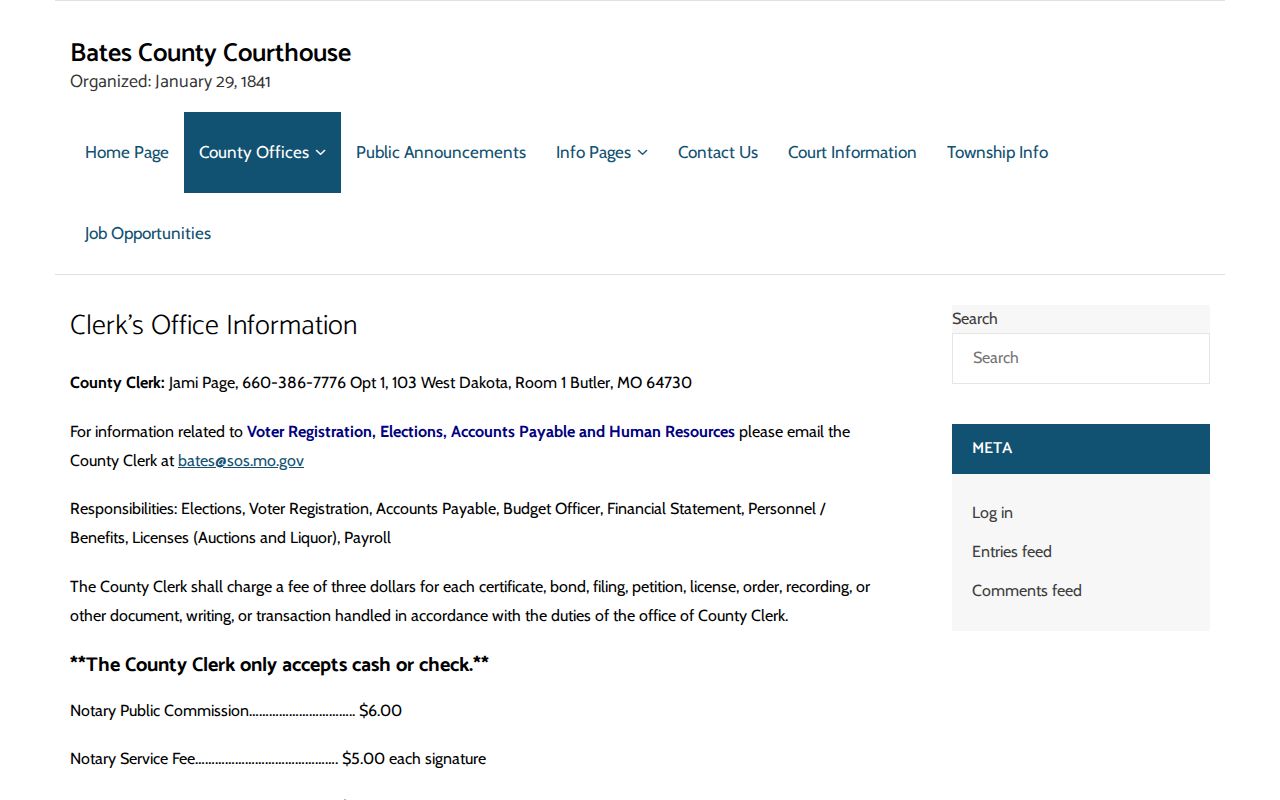This screenshot has height=800, width=1280.
Task: Click the Search label above the search box
Action: coord(975,319)
